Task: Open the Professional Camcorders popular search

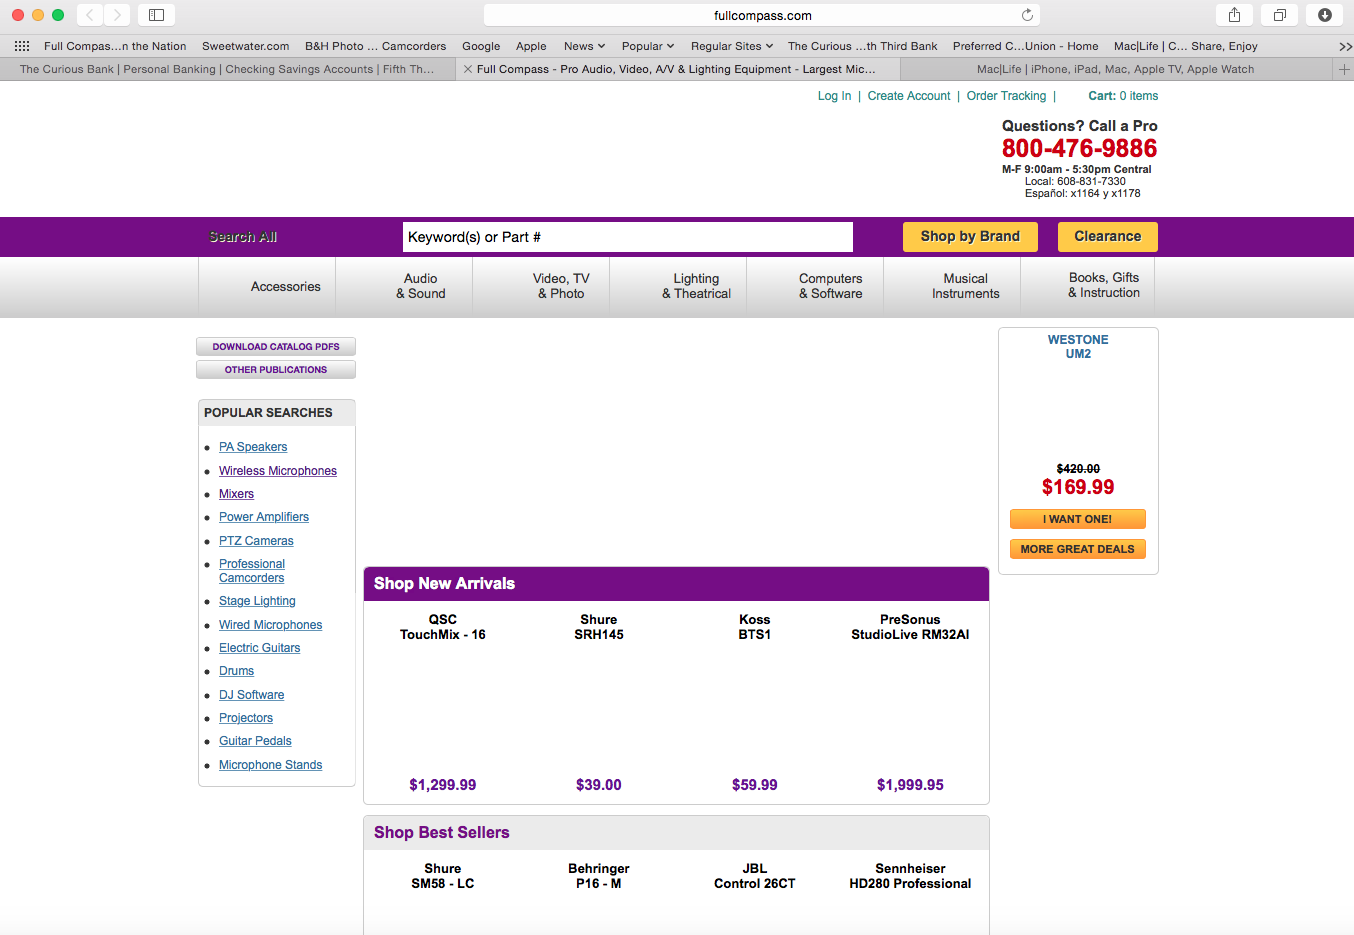Action: (252, 571)
